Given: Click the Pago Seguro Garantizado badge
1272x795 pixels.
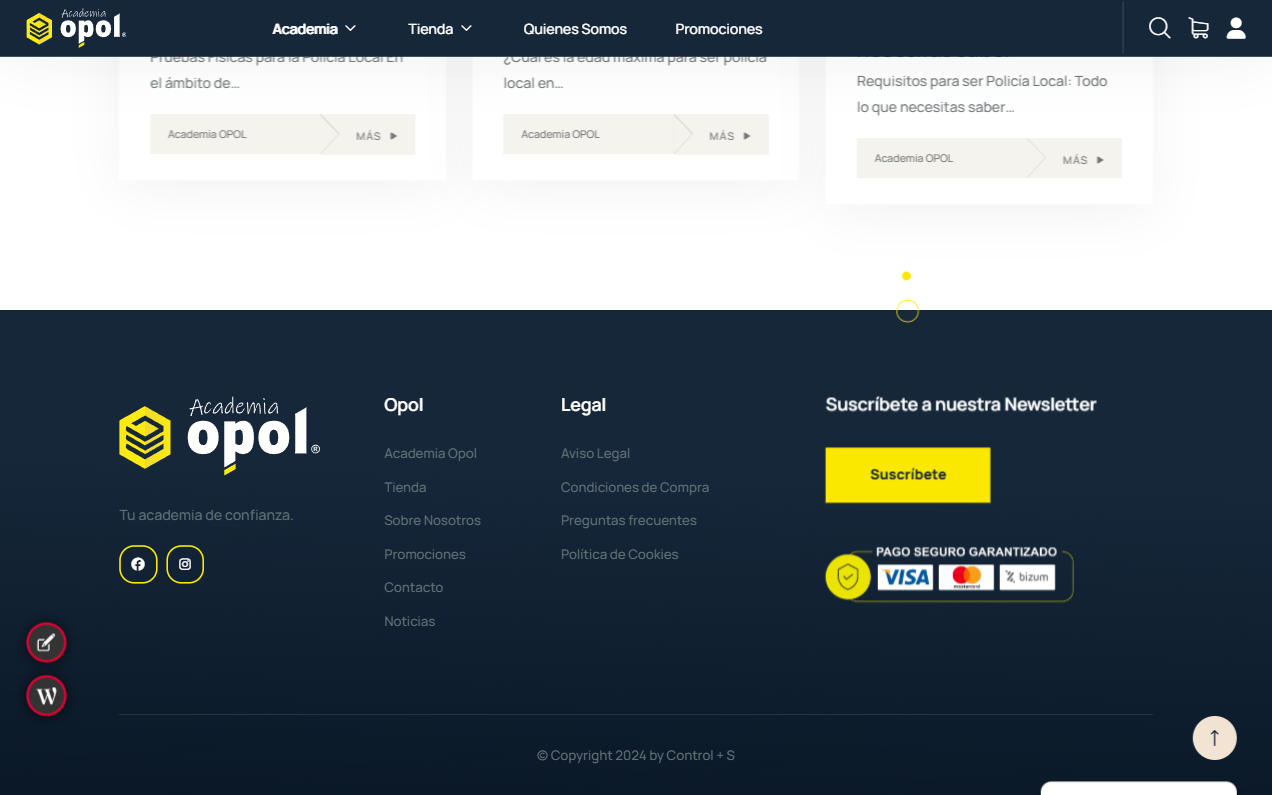Looking at the screenshot, I should (950, 575).
